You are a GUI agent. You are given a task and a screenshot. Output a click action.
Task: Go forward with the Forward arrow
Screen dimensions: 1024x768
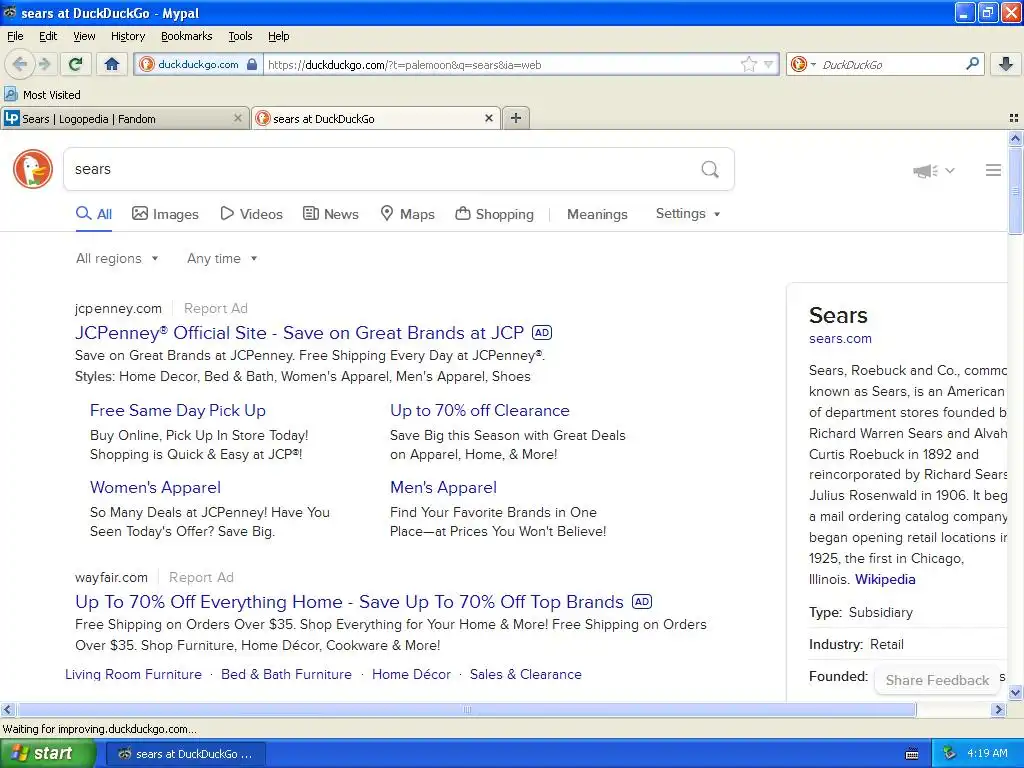pos(44,64)
